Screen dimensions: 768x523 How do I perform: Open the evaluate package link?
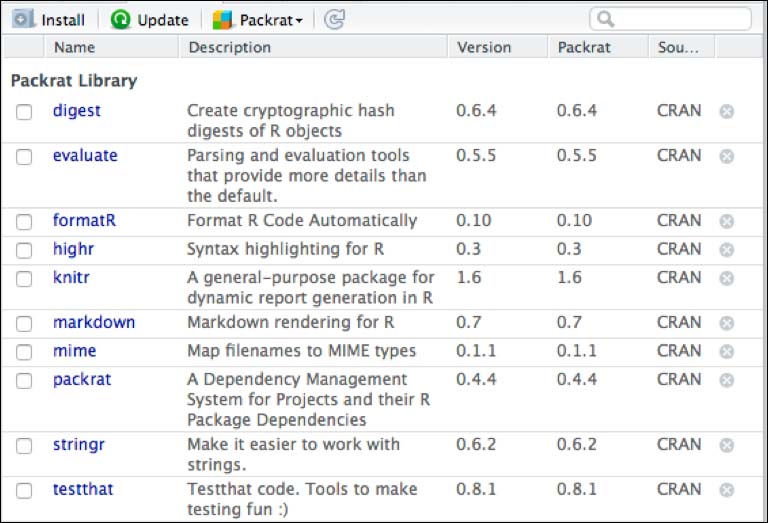coord(85,155)
